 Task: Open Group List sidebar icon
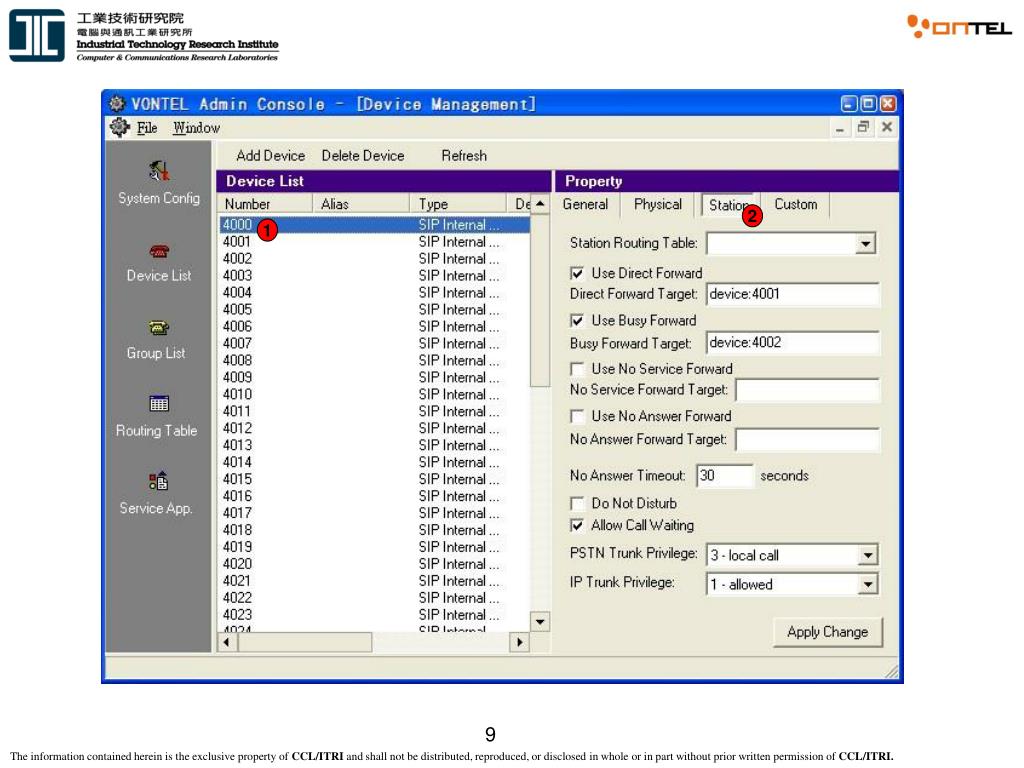pyautogui.click(x=159, y=327)
